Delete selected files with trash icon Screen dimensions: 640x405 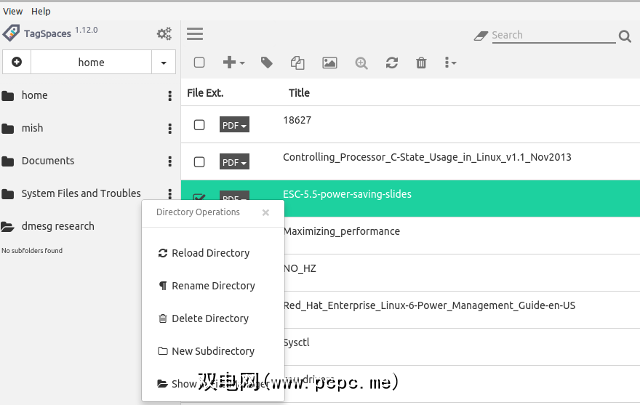coord(421,62)
